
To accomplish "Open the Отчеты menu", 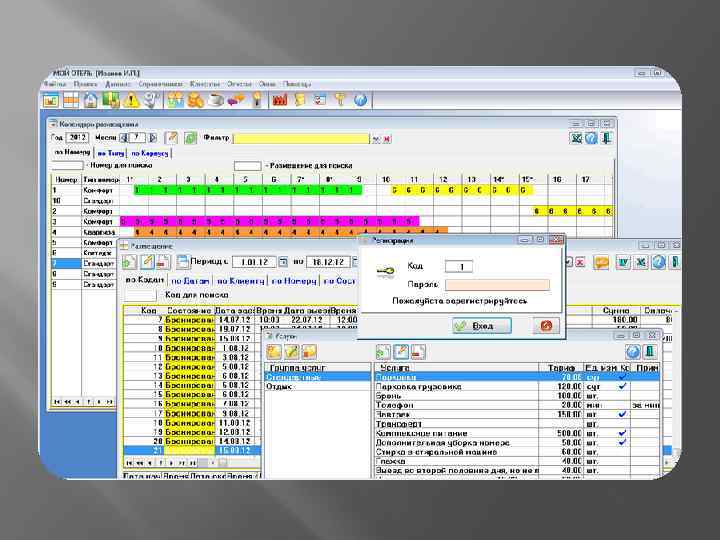I will (239, 84).
